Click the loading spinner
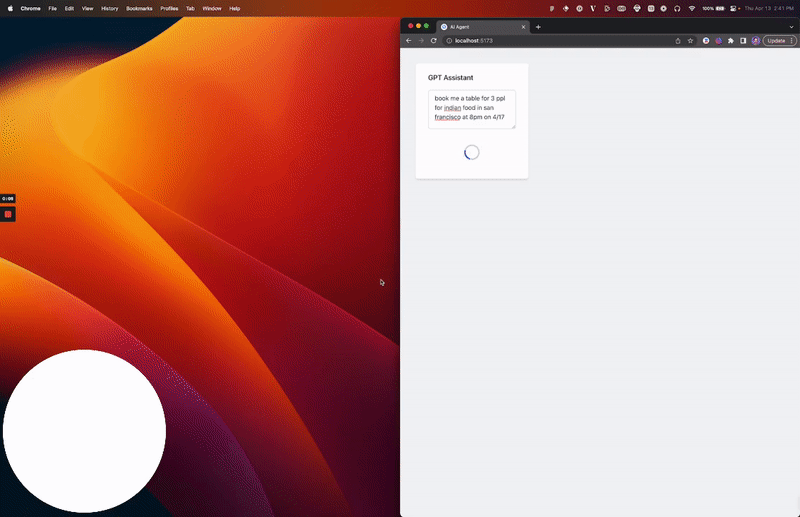800x517 pixels. [x=471, y=152]
